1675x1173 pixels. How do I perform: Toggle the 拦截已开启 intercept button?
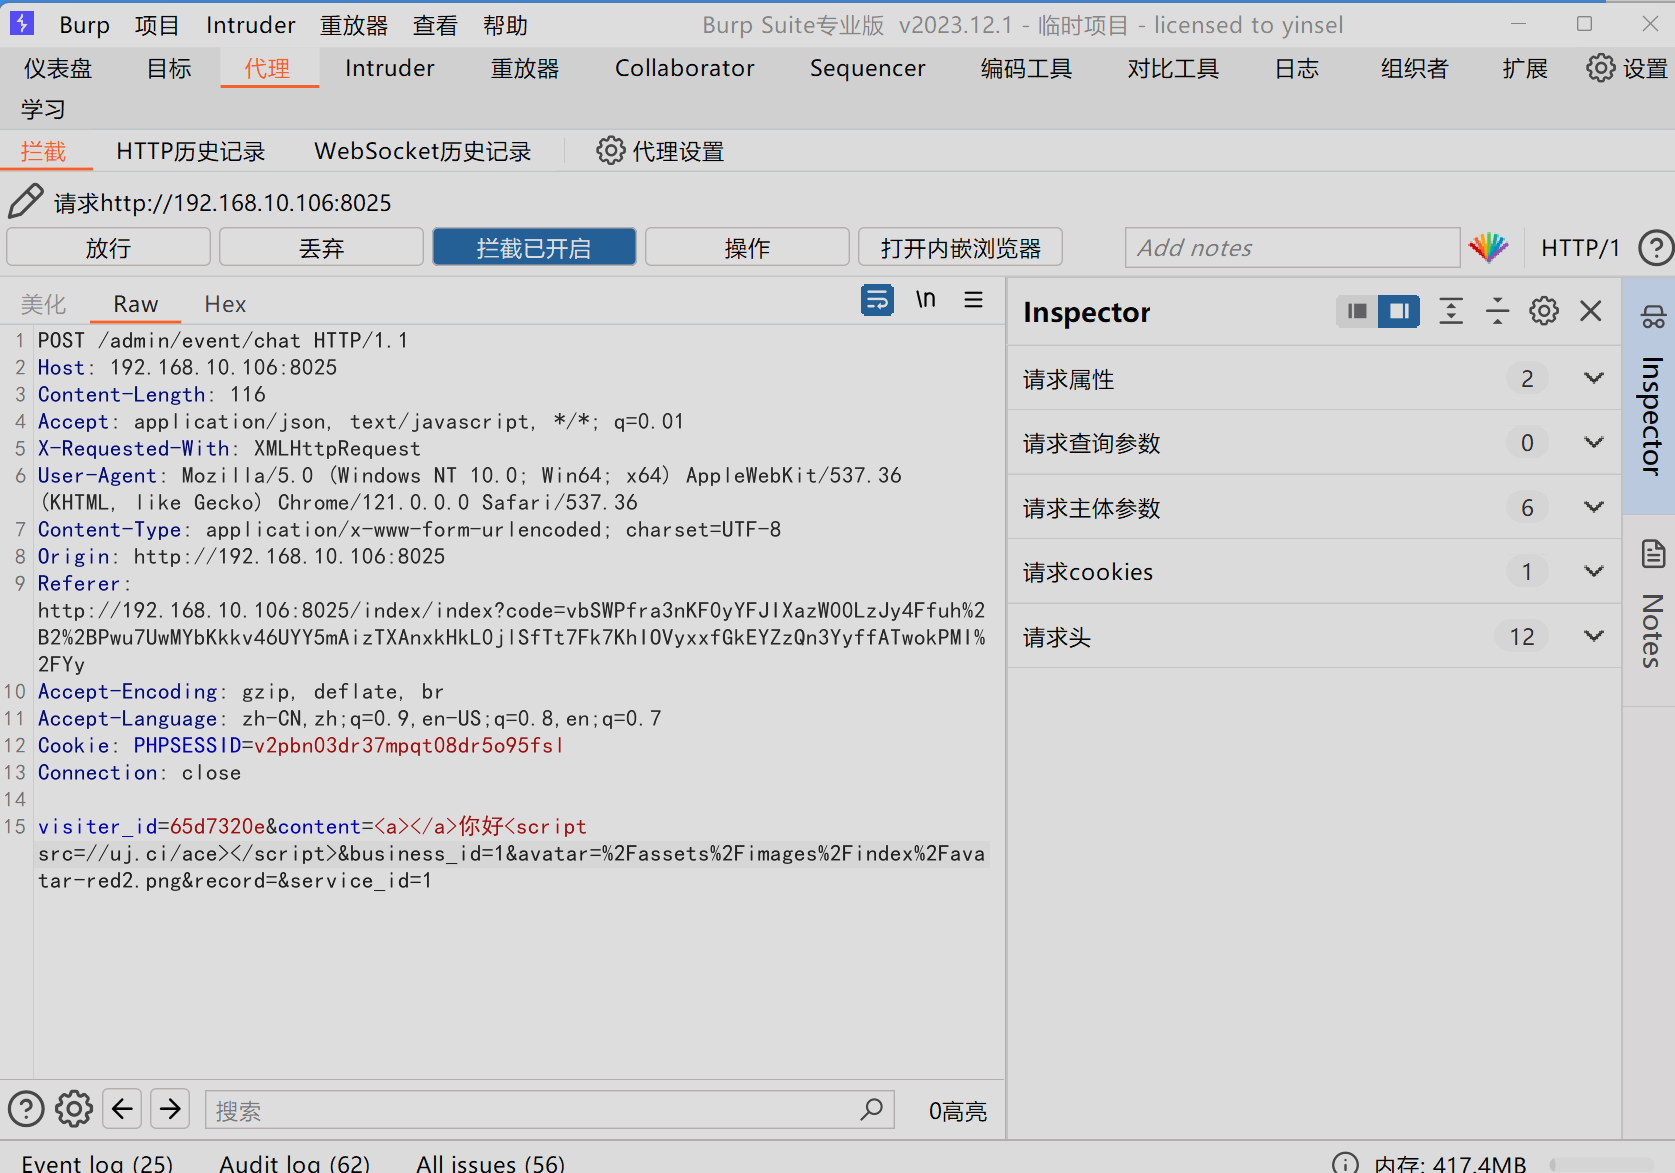[x=534, y=247]
